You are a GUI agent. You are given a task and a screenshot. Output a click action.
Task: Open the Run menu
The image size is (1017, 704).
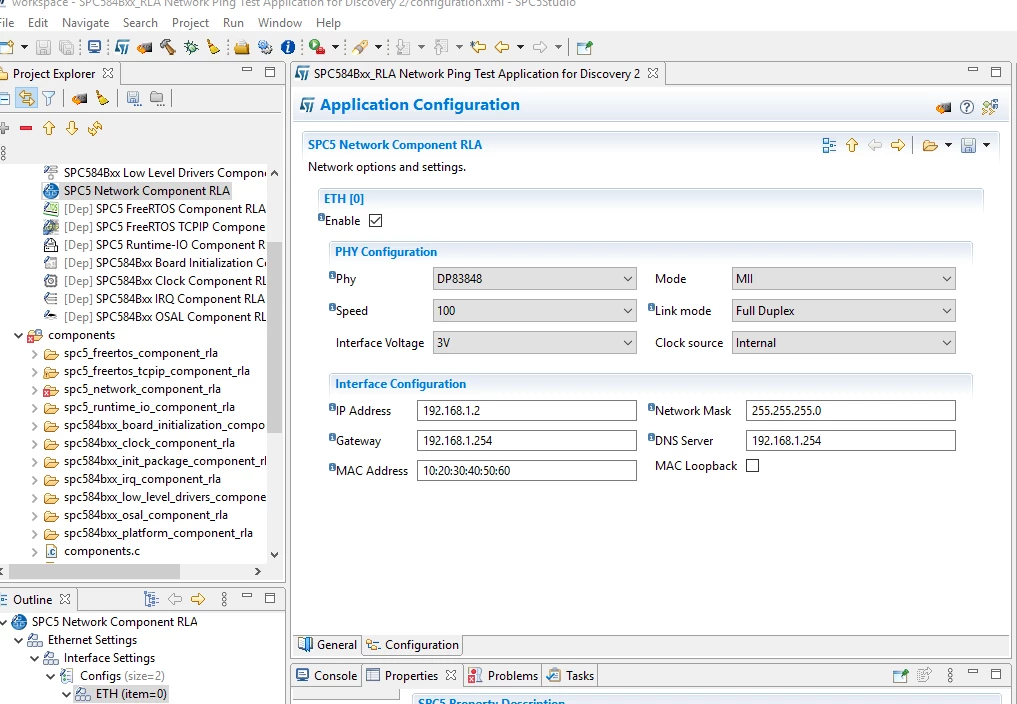click(233, 23)
